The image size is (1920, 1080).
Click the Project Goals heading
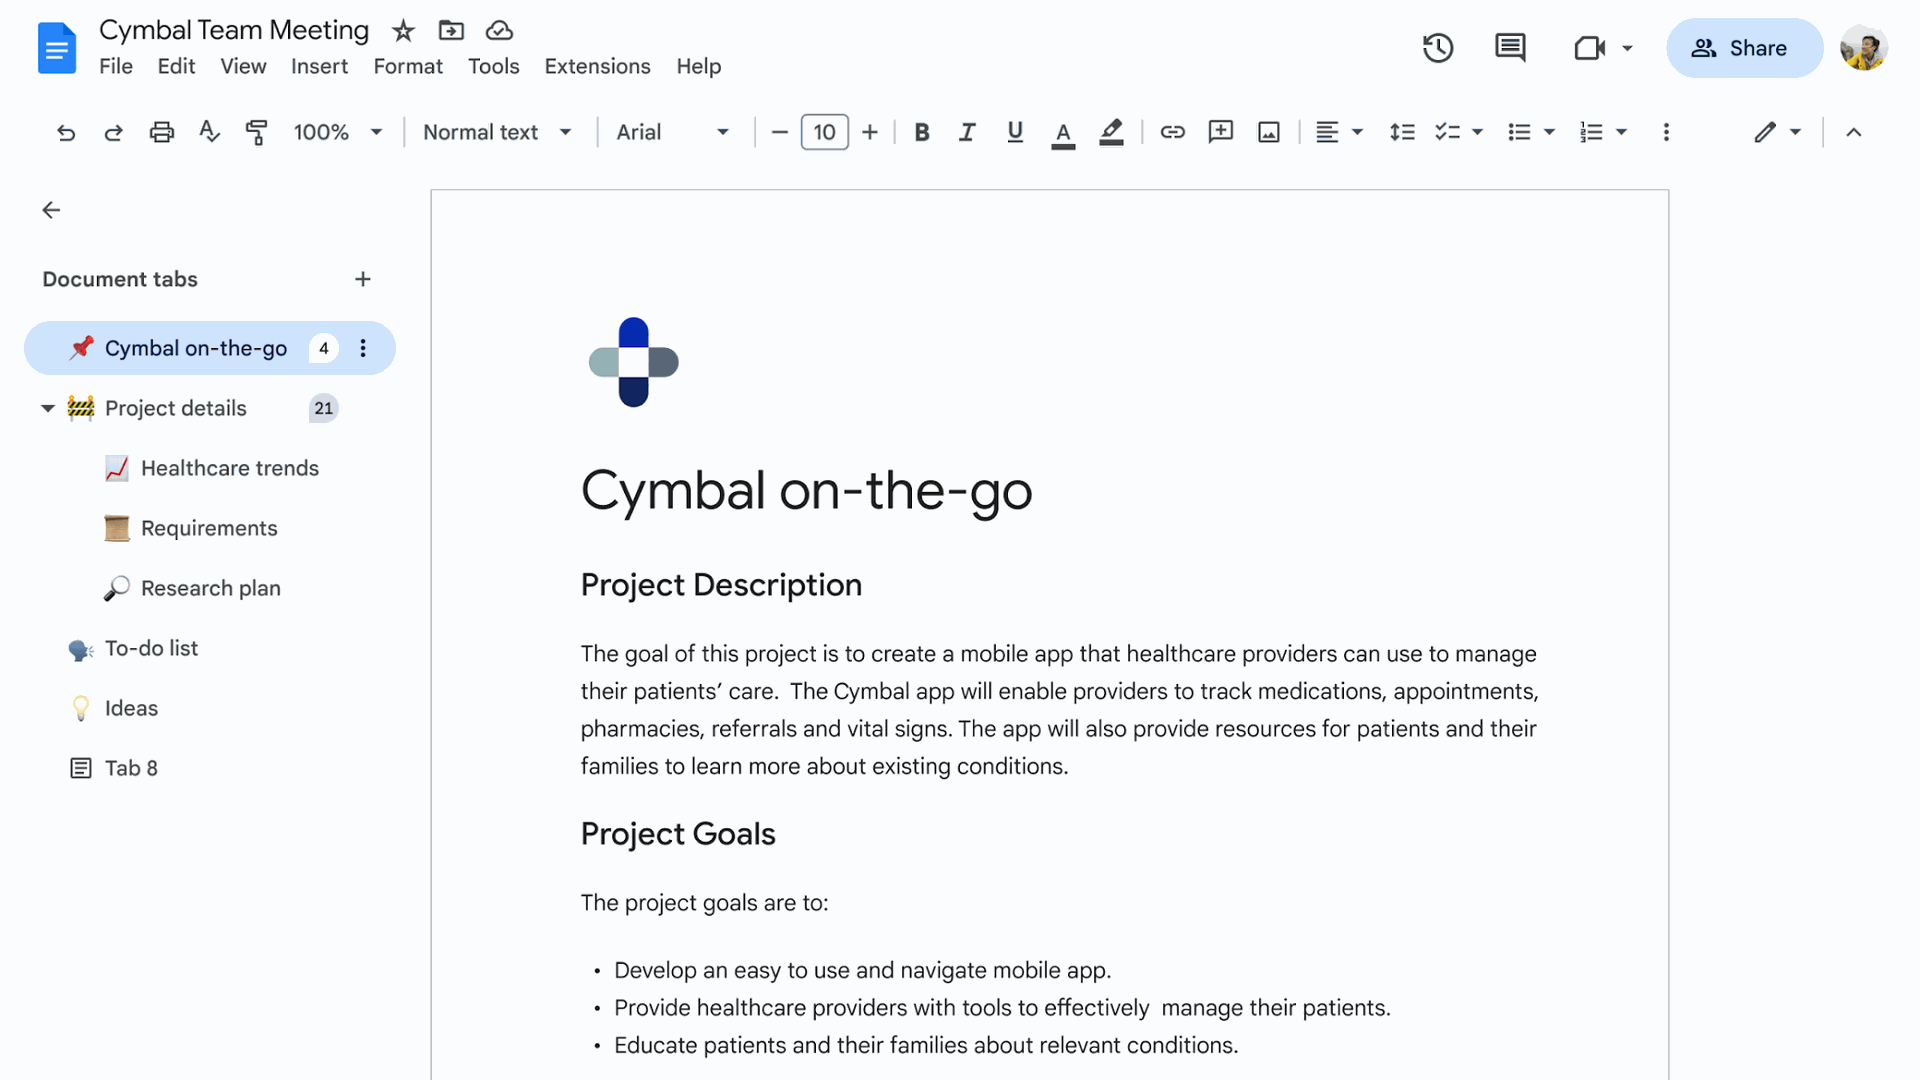[x=678, y=834]
